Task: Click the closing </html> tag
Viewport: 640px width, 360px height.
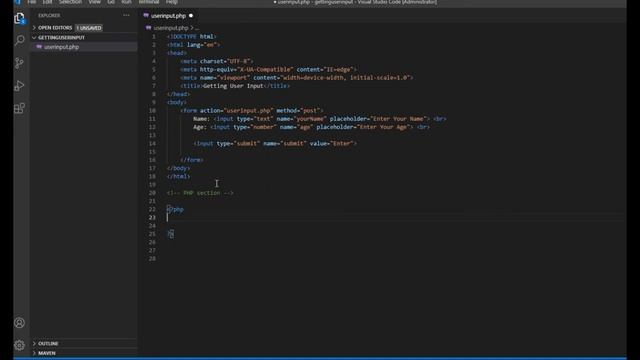Action: tap(178, 176)
